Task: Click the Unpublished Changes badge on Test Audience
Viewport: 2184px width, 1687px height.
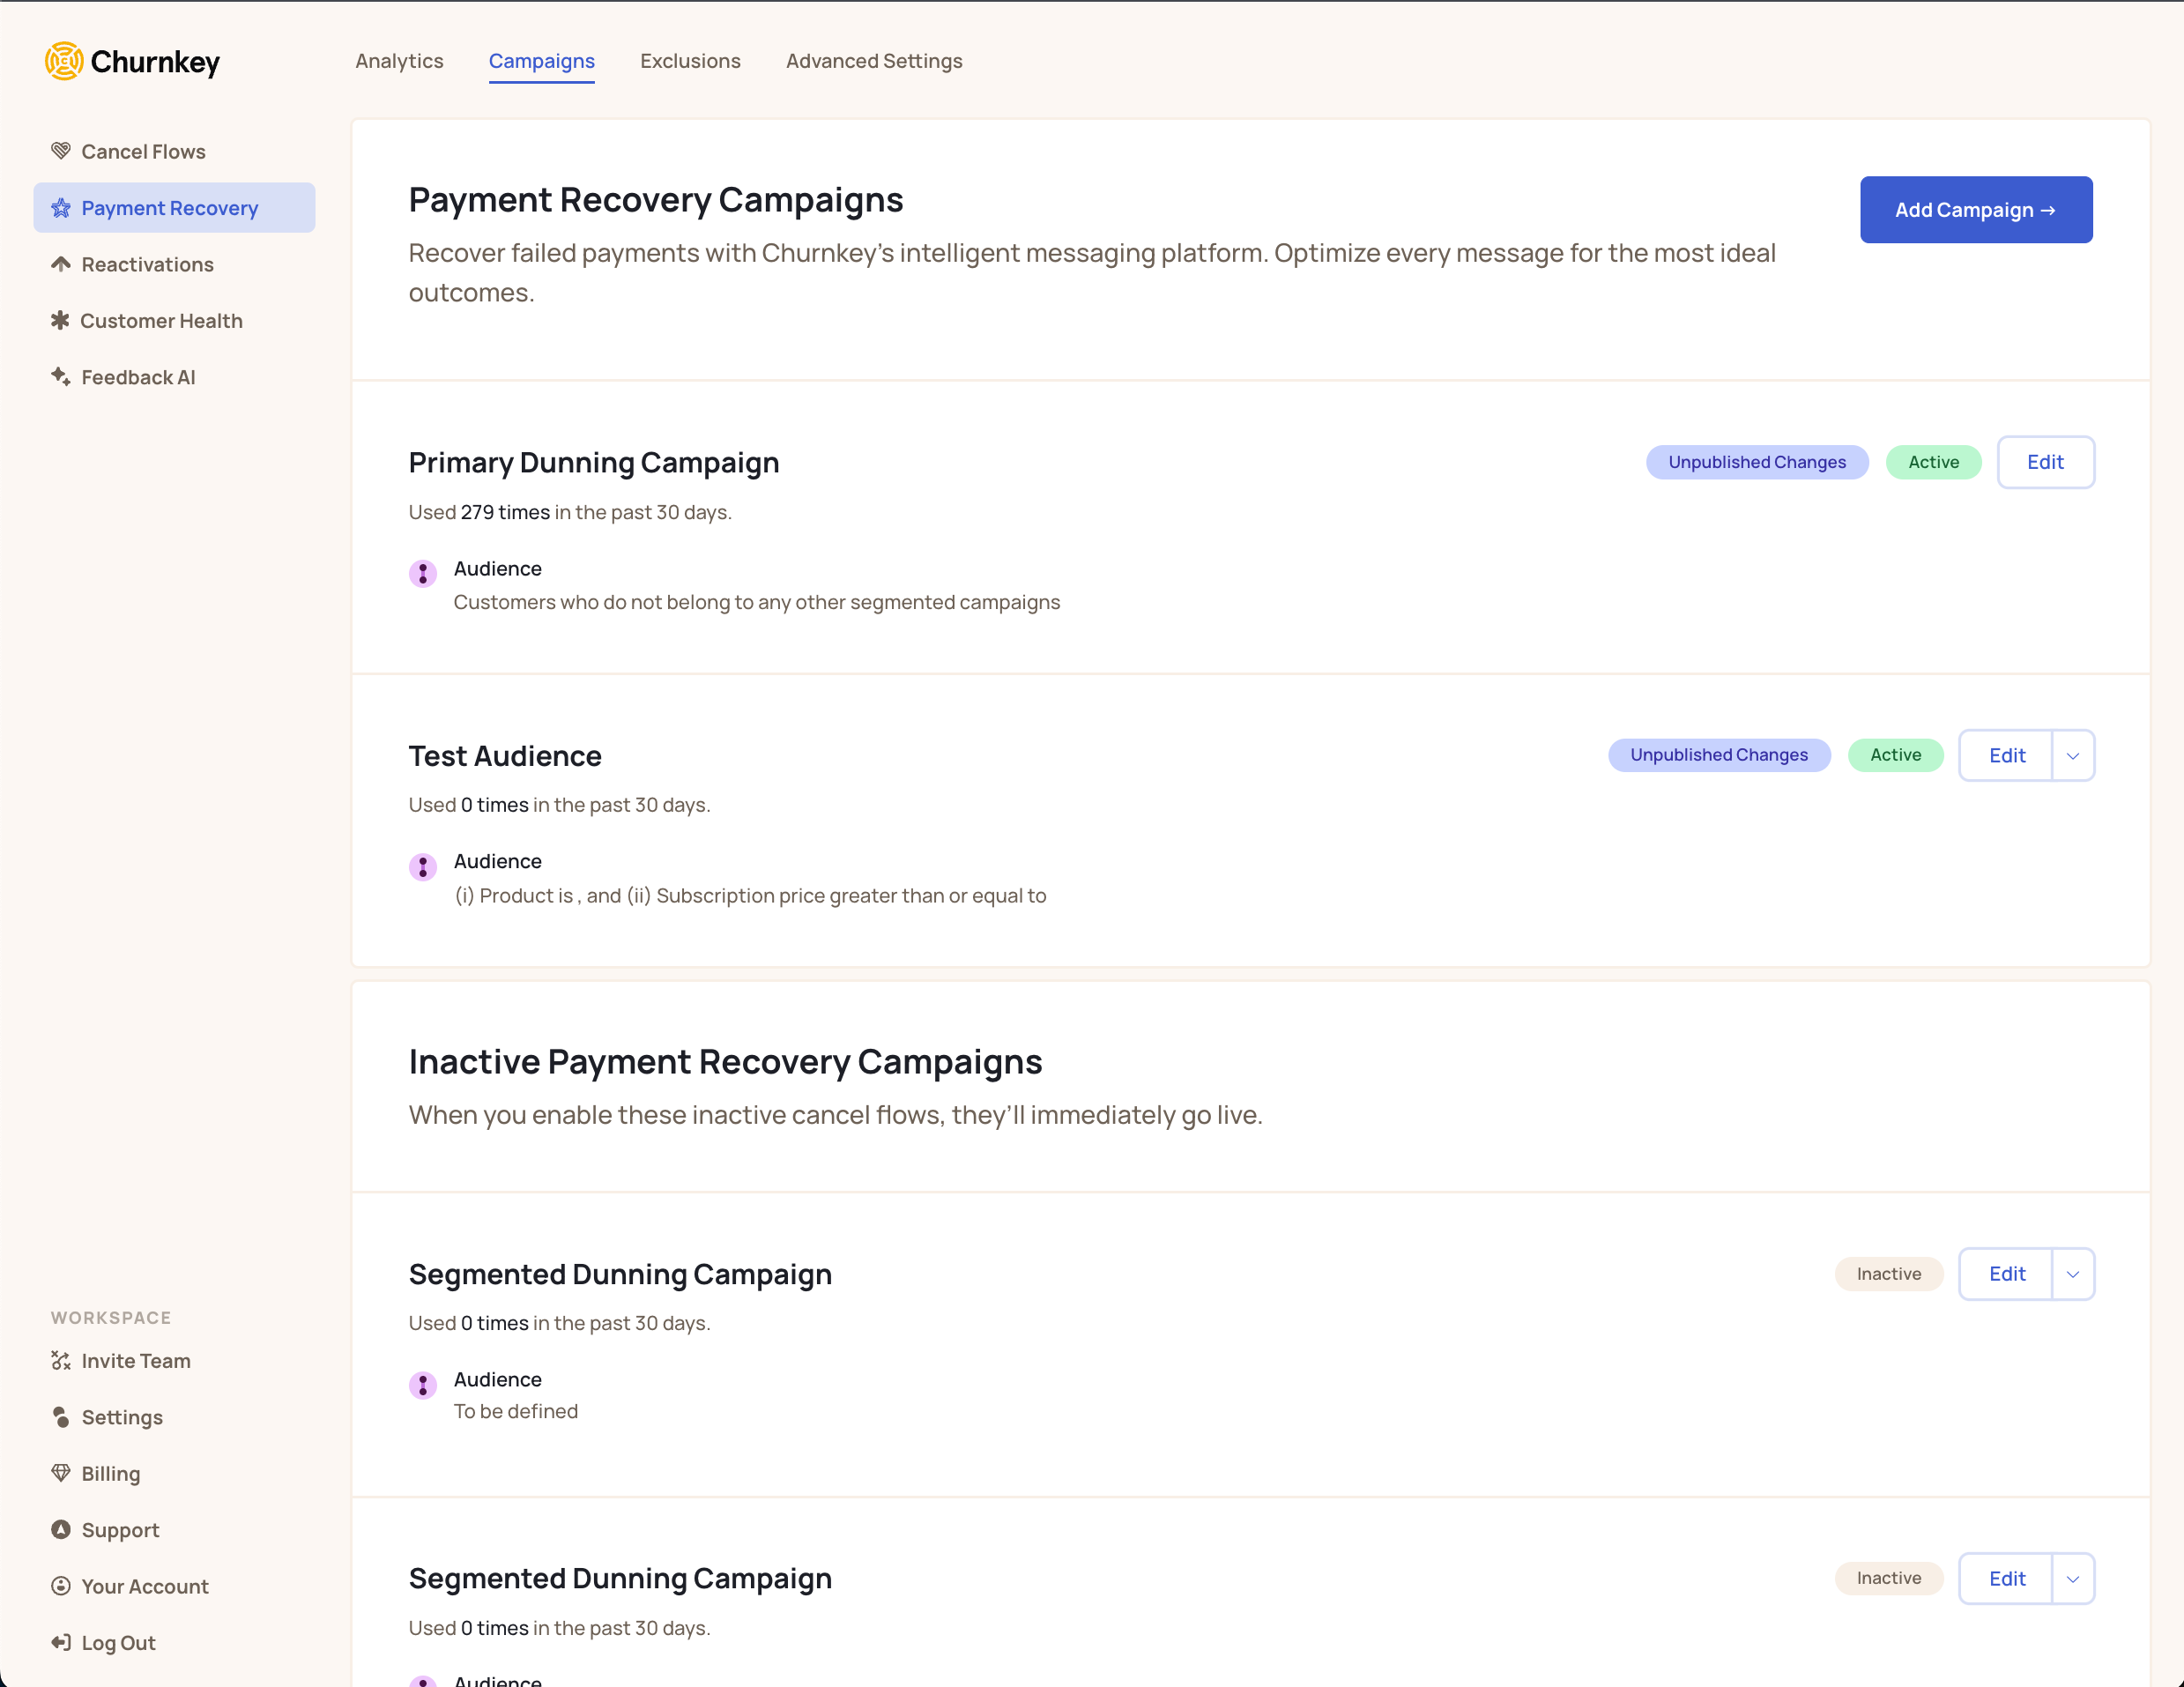Action: pos(1716,754)
